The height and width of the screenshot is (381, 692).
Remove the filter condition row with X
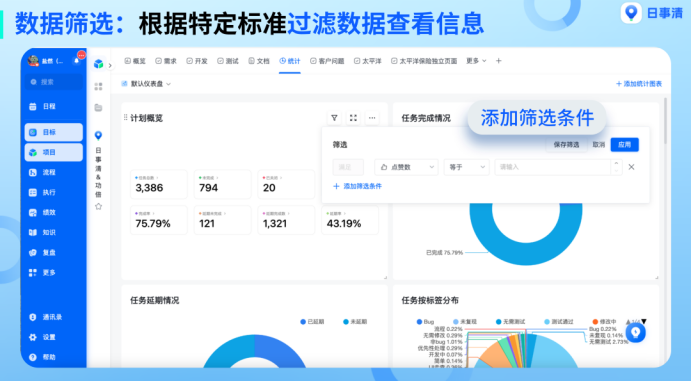click(x=632, y=167)
